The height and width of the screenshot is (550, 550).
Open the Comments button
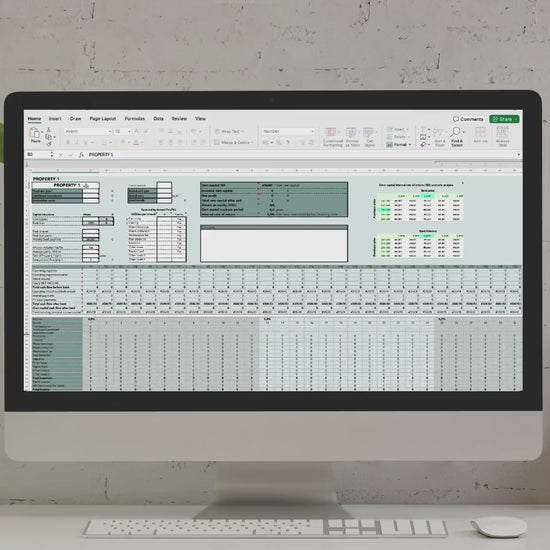(x=468, y=119)
